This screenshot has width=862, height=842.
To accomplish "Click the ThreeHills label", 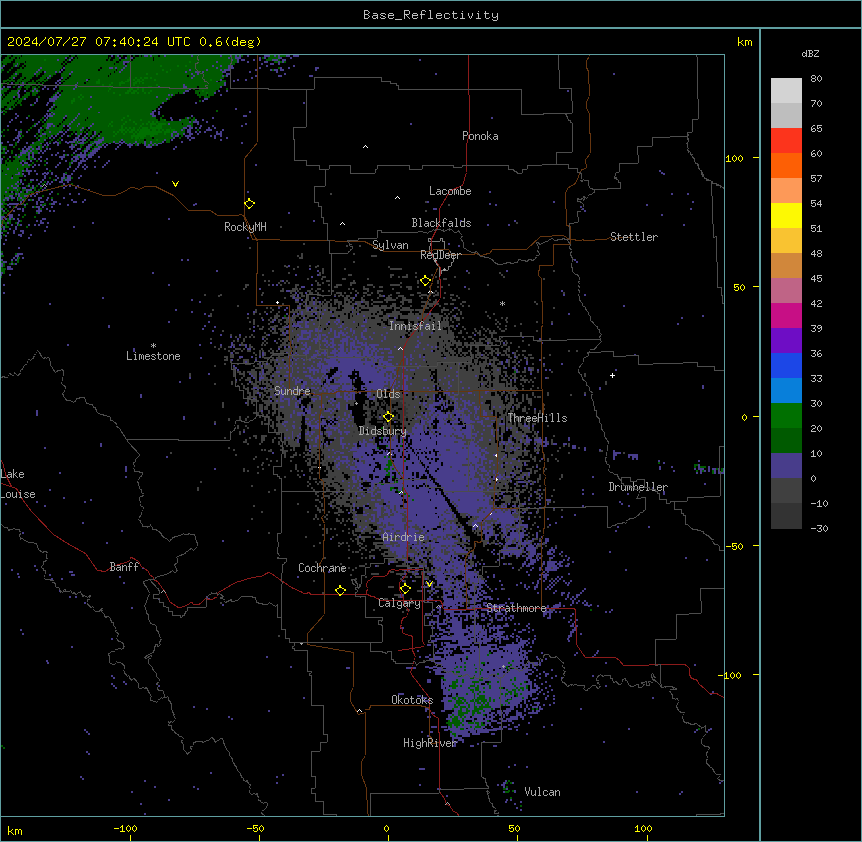I will (x=537, y=418).
